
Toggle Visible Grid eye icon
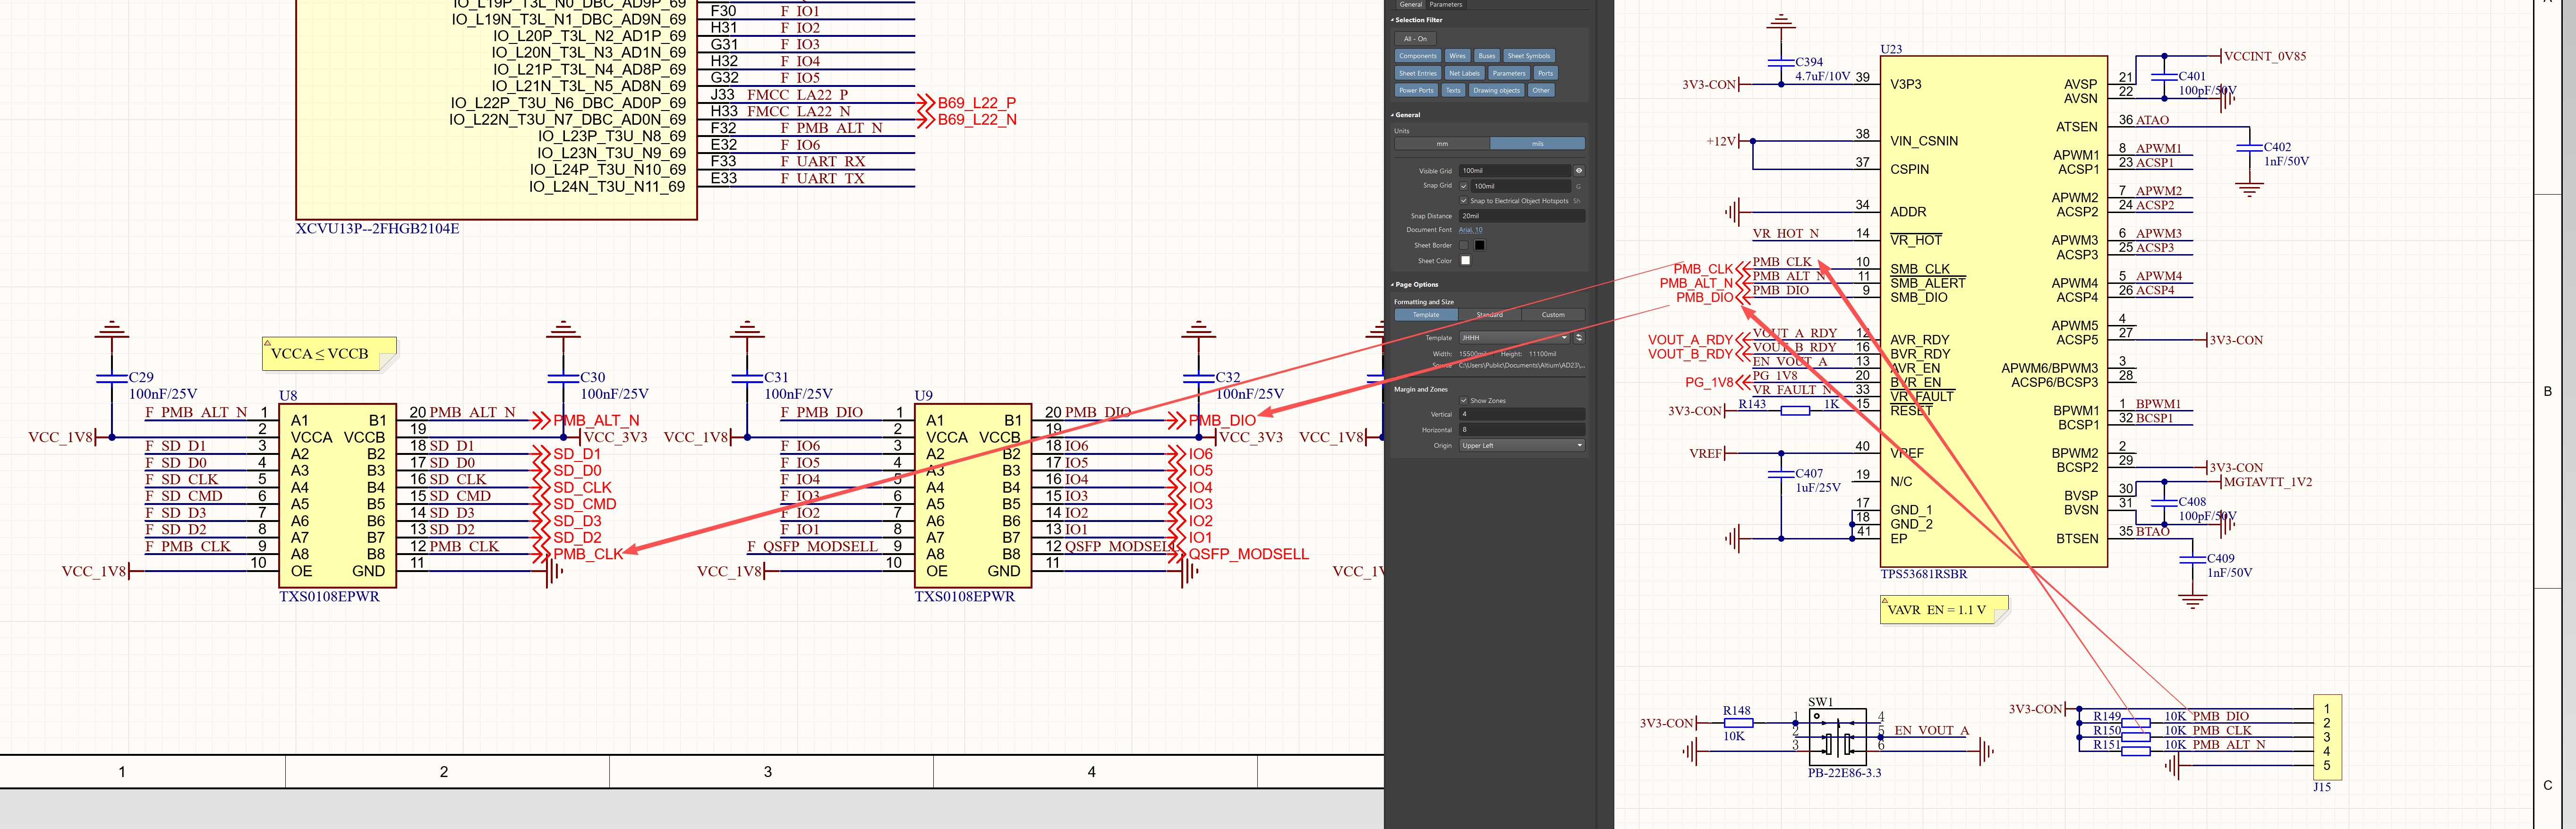[1579, 171]
